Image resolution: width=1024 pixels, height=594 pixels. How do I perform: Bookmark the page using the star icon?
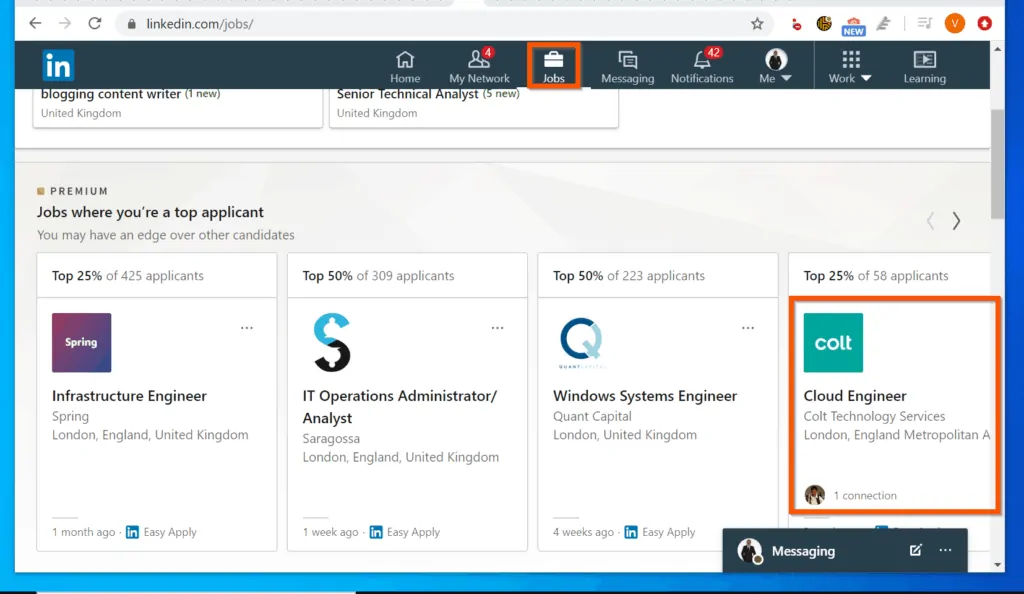coord(757,23)
